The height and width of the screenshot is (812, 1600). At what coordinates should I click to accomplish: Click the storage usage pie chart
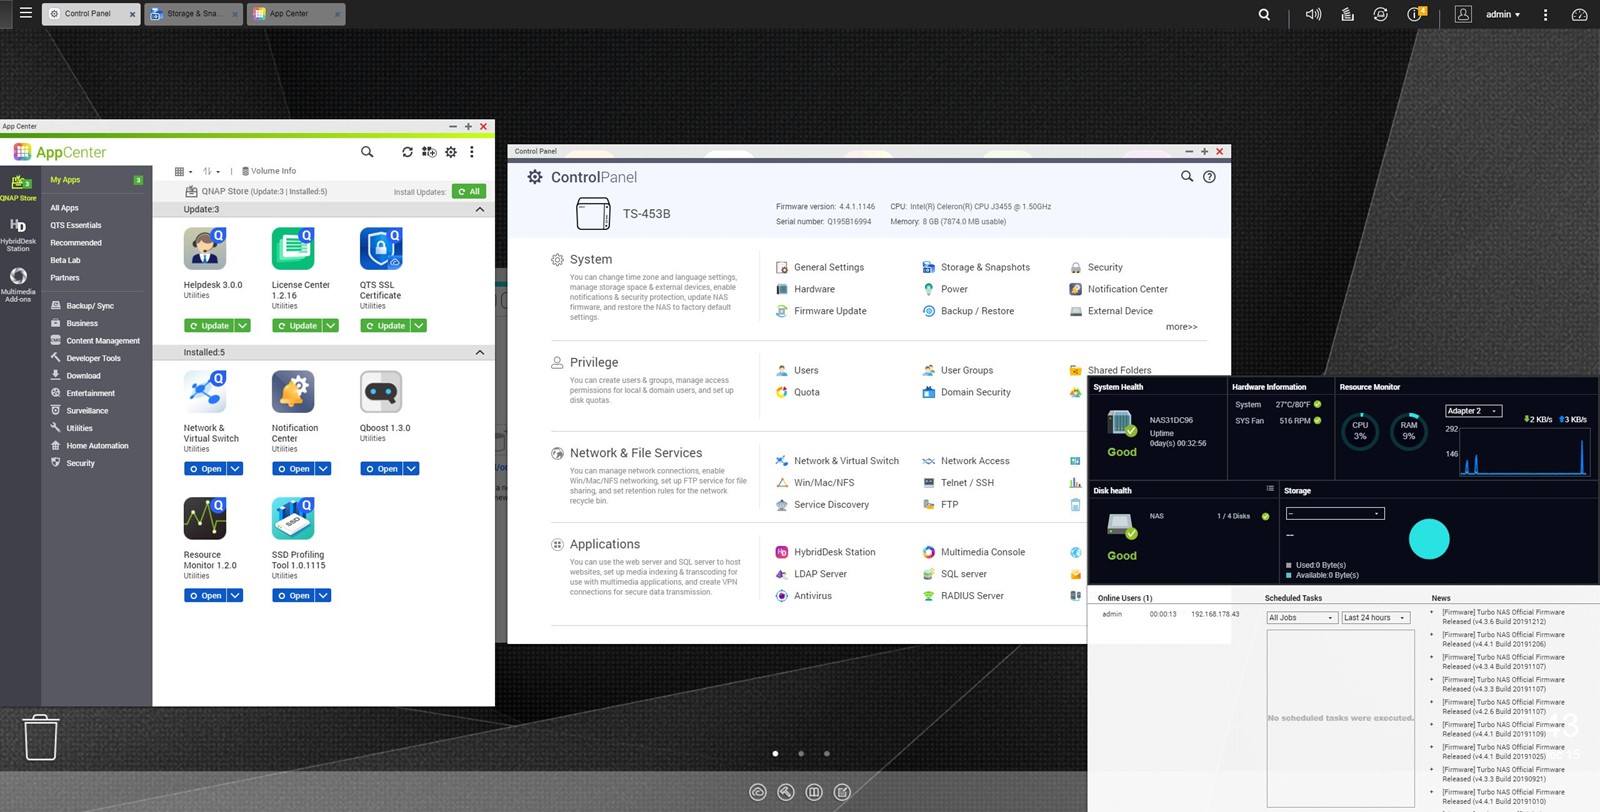click(x=1429, y=539)
